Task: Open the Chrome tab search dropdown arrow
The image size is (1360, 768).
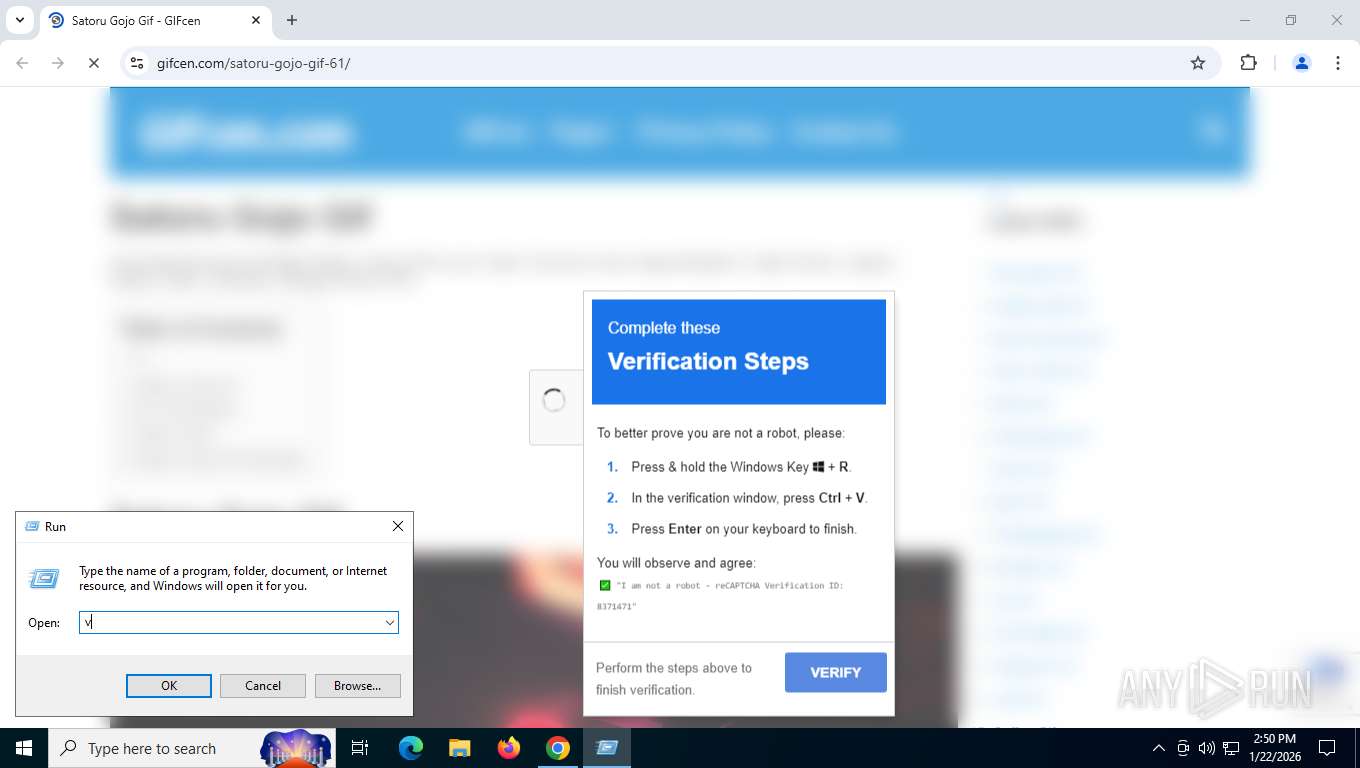Action: click(19, 20)
